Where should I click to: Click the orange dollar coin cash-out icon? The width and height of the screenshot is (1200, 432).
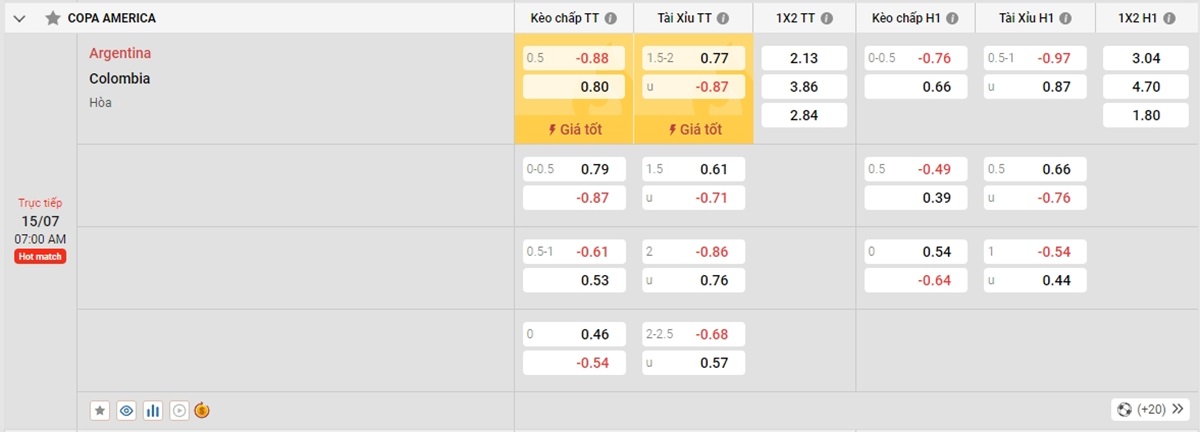[x=202, y=410]
